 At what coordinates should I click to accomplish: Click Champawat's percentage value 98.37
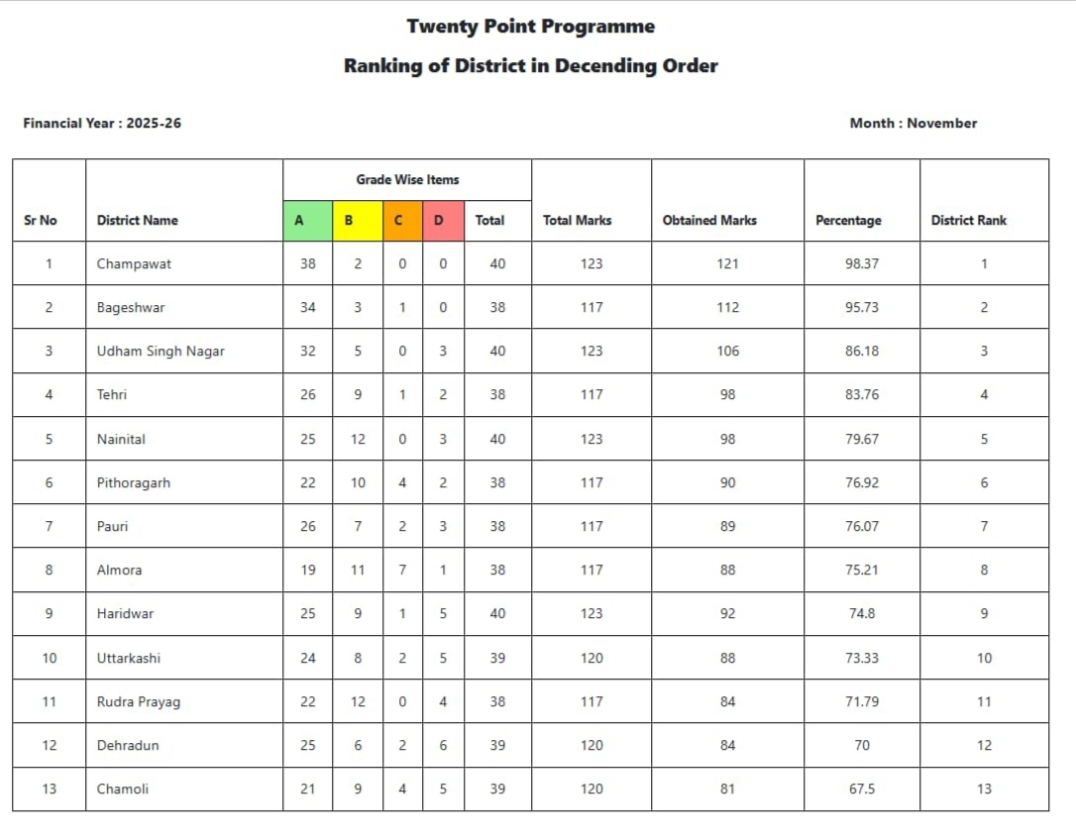coord(861,264)
